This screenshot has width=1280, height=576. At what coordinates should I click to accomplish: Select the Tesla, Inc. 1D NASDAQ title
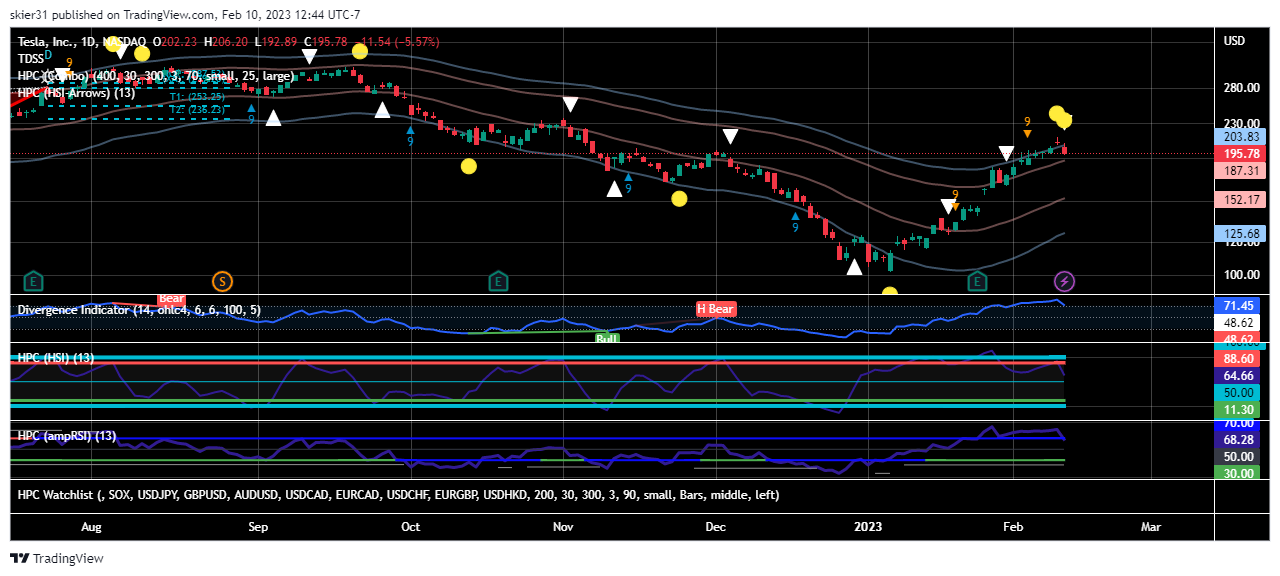point(81,42)
